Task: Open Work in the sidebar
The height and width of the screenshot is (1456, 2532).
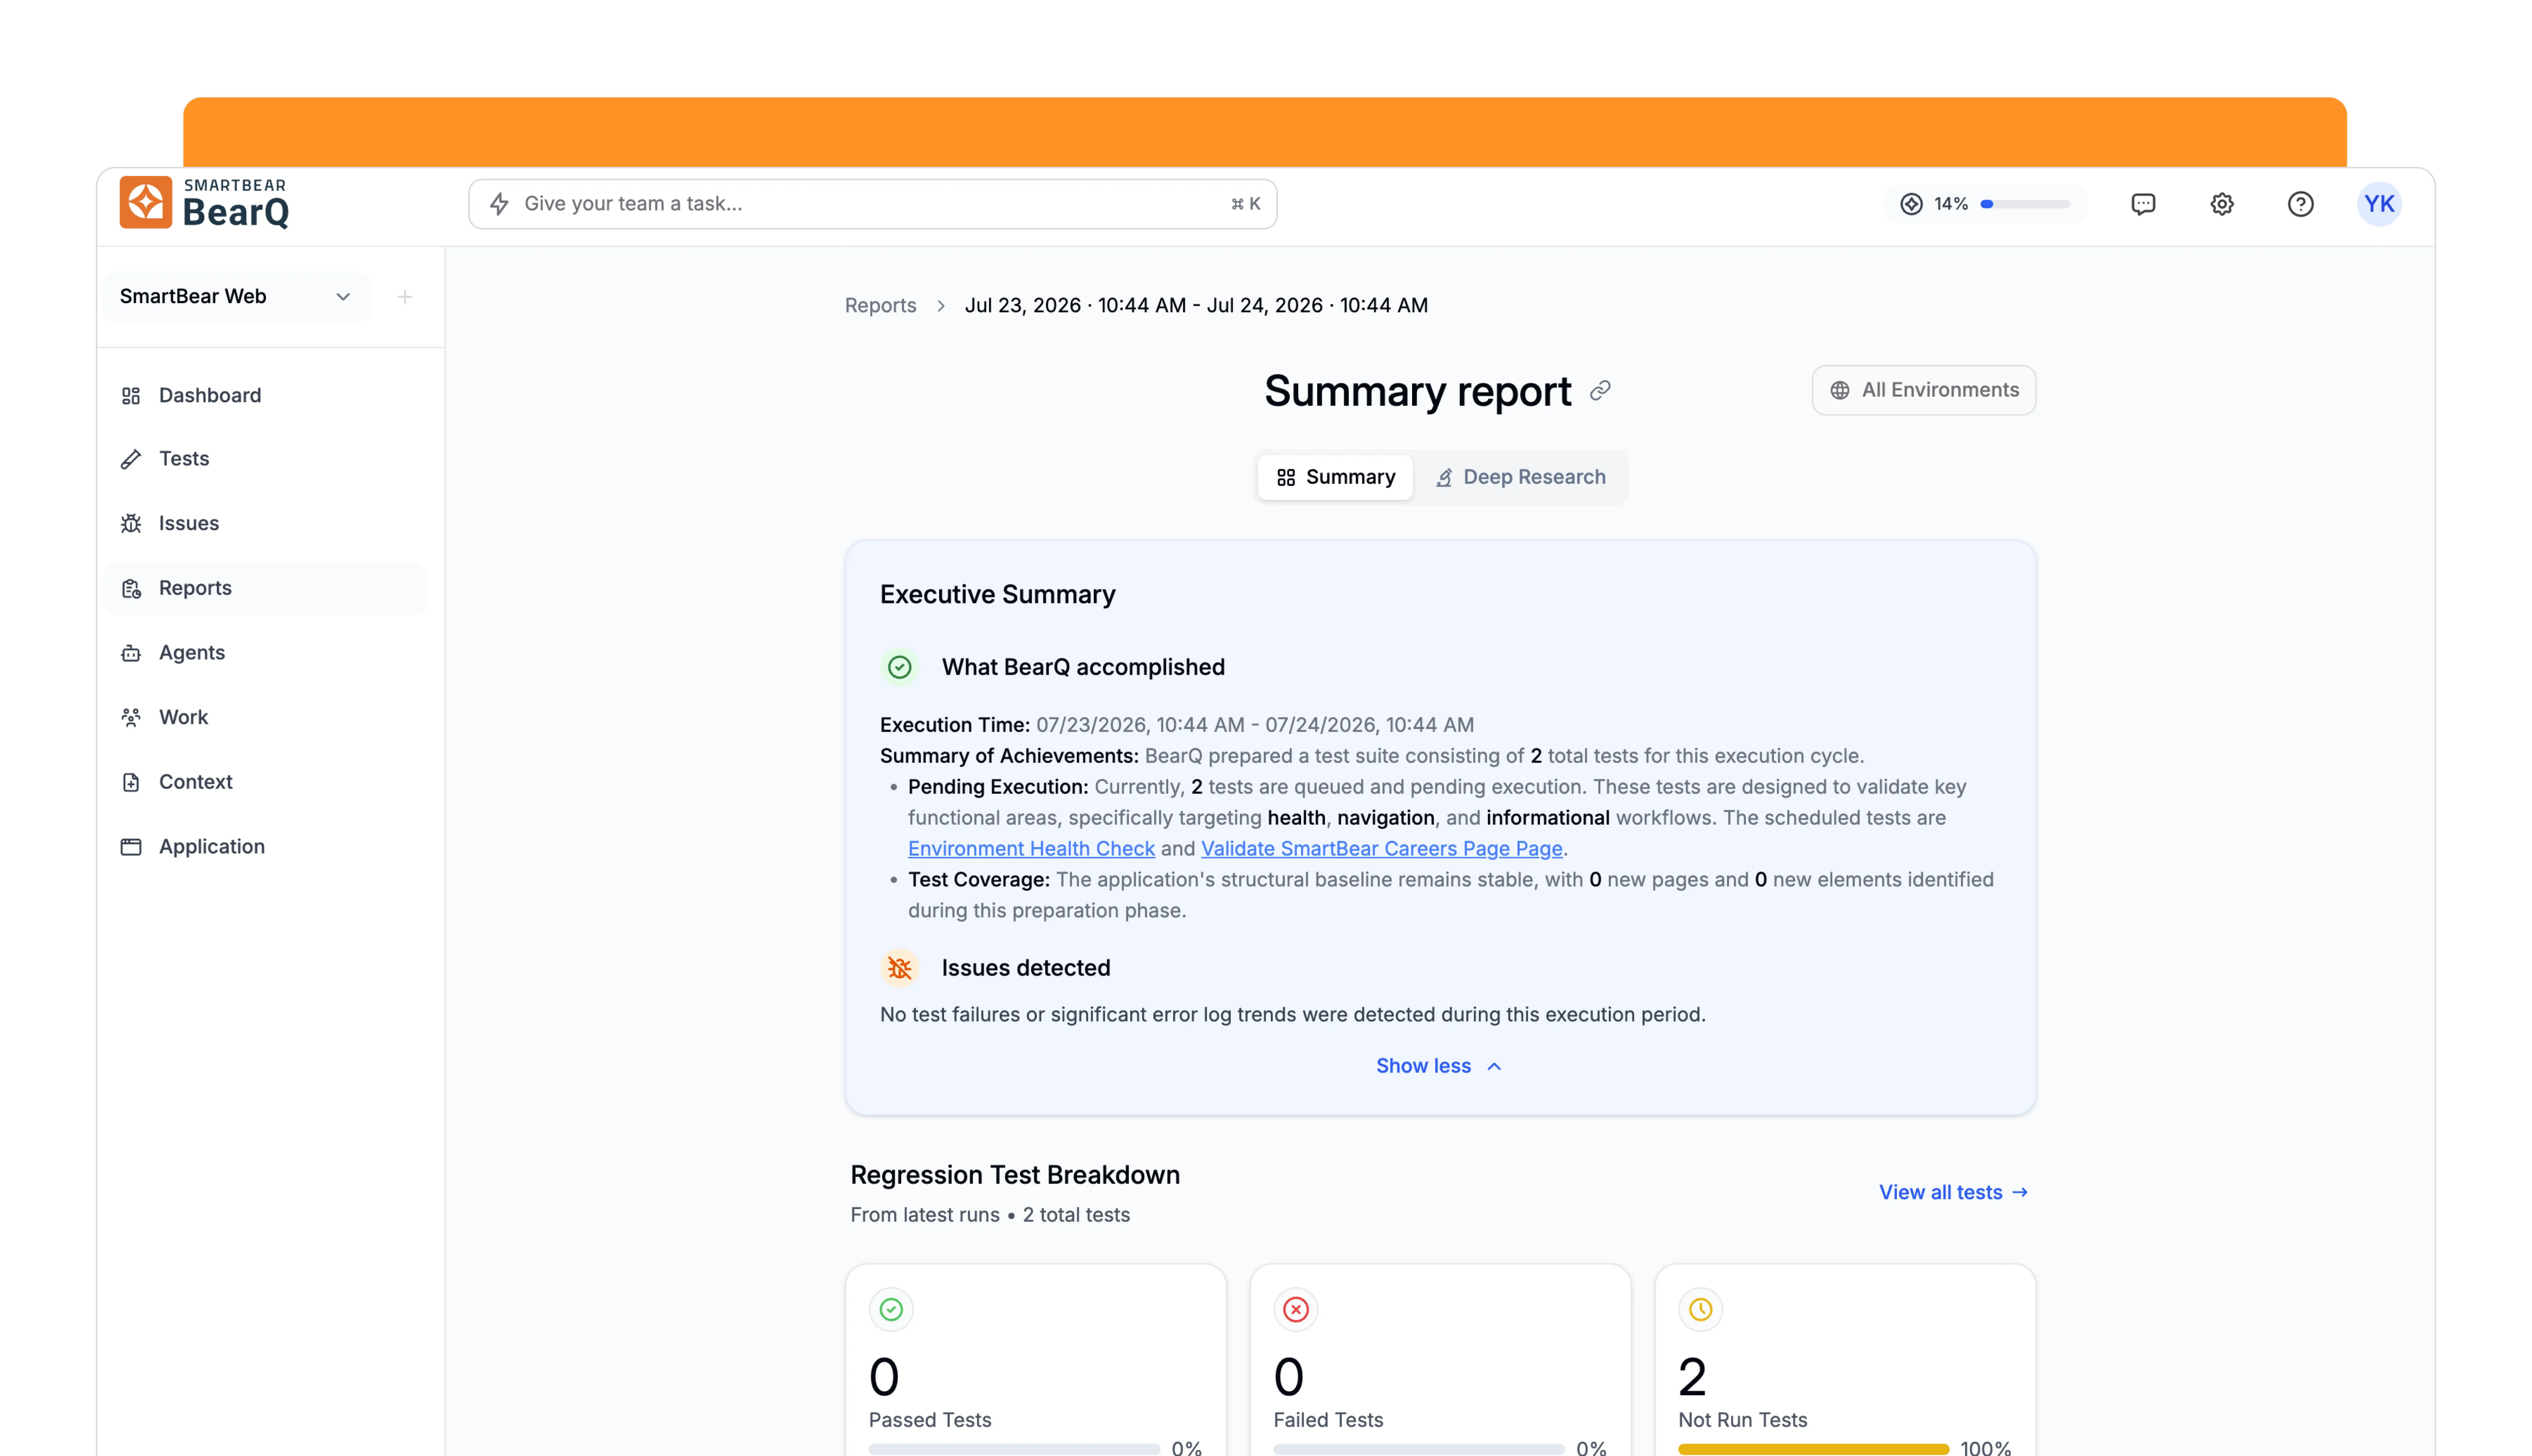Action: click(x=266, y=718)
